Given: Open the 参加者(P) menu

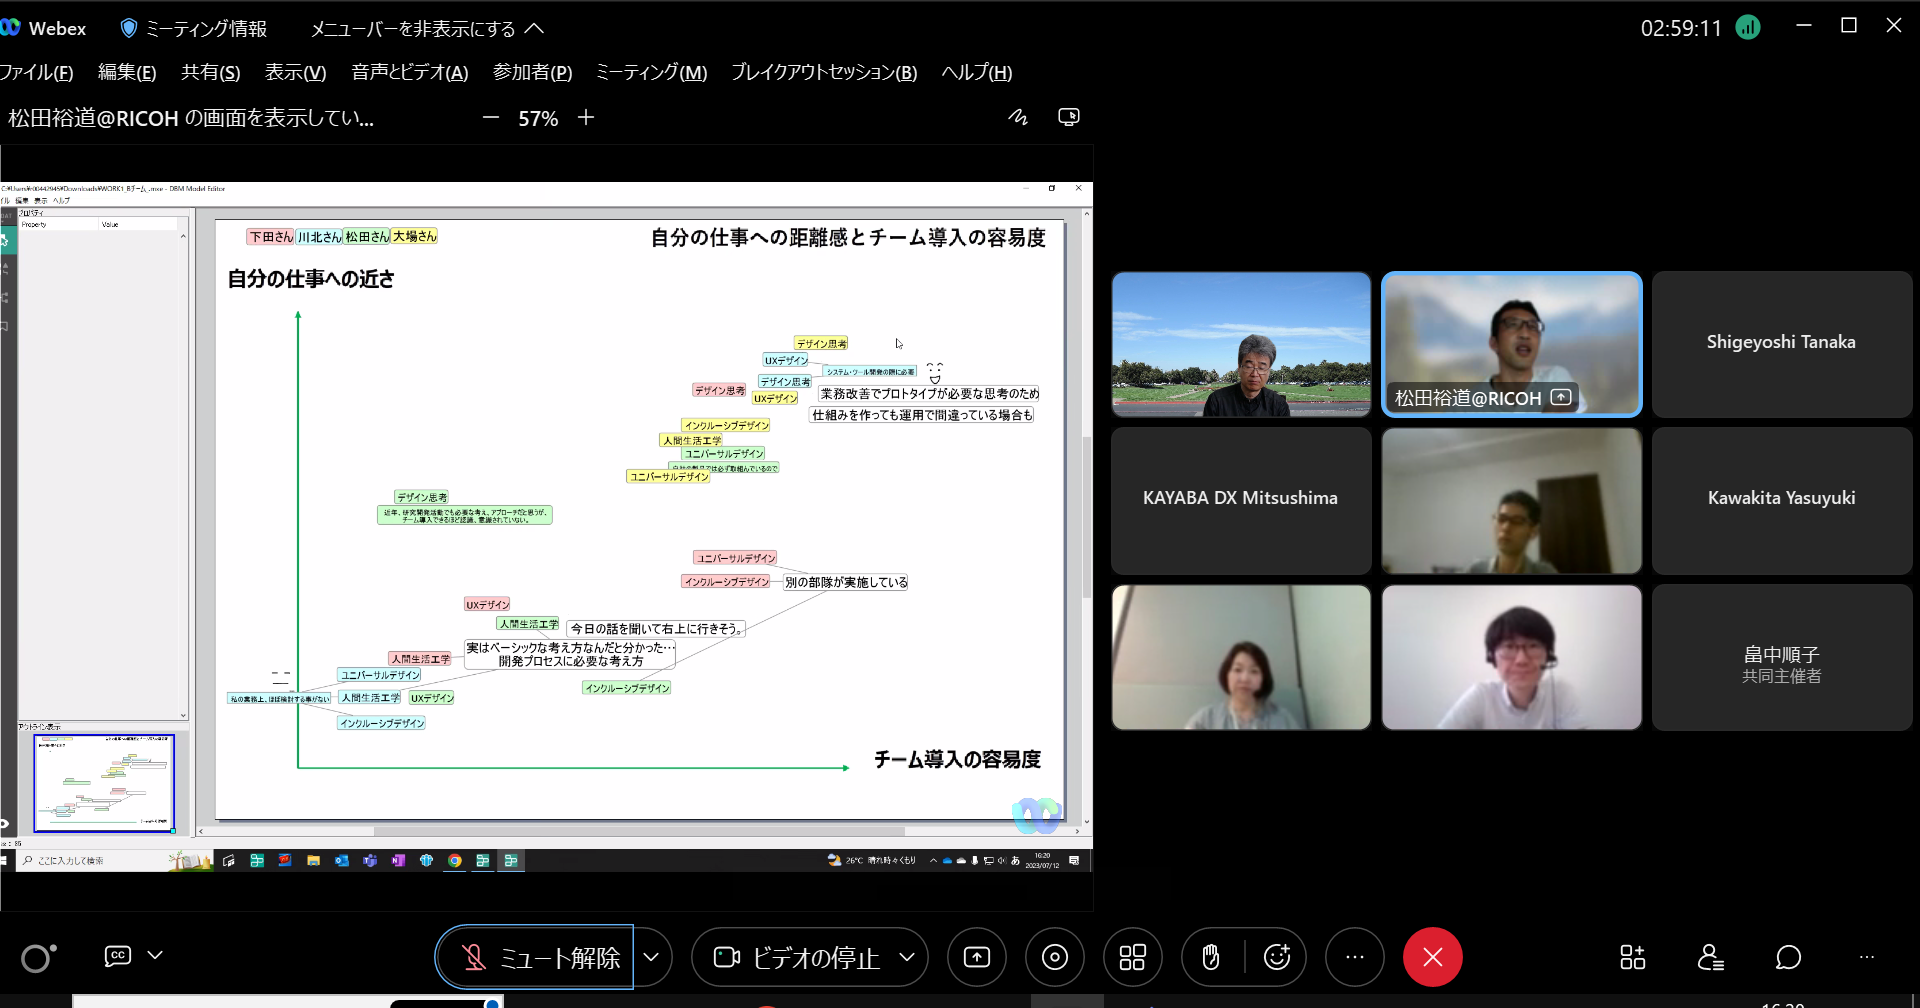Looking at the screenshot, I should pos(532,72).
